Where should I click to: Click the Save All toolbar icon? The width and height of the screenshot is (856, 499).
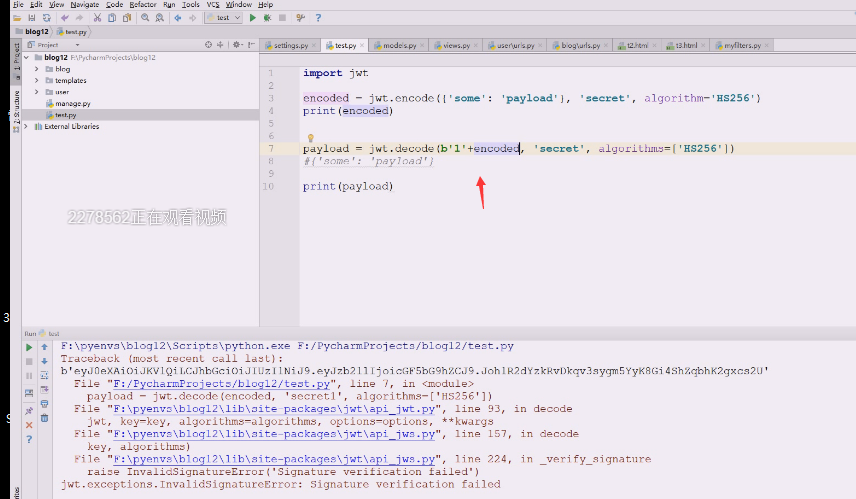click(32, 18)
